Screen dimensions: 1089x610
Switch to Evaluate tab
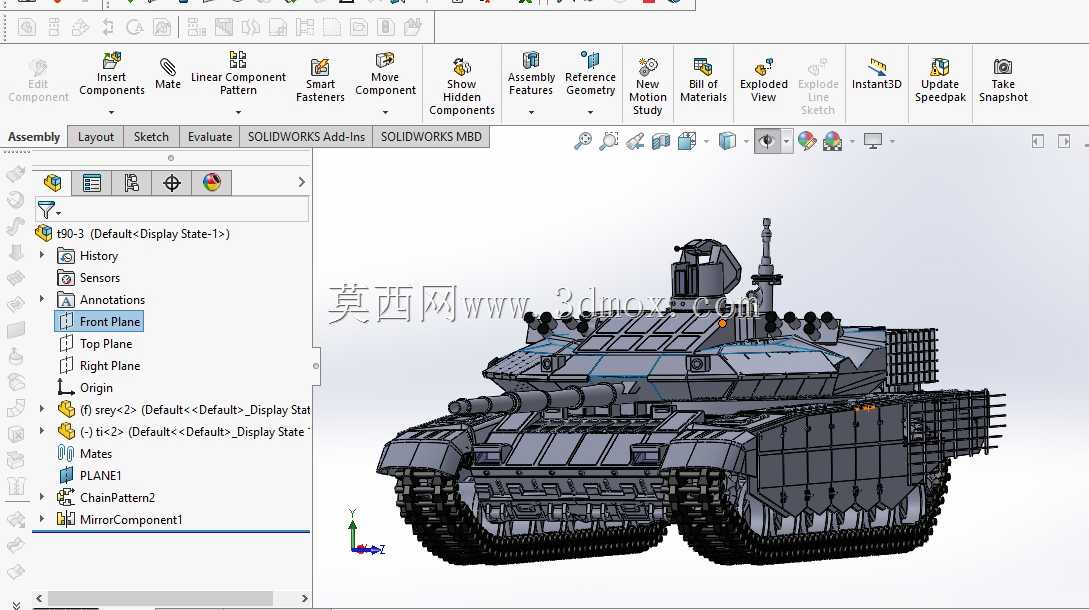[x=210, y=137]
